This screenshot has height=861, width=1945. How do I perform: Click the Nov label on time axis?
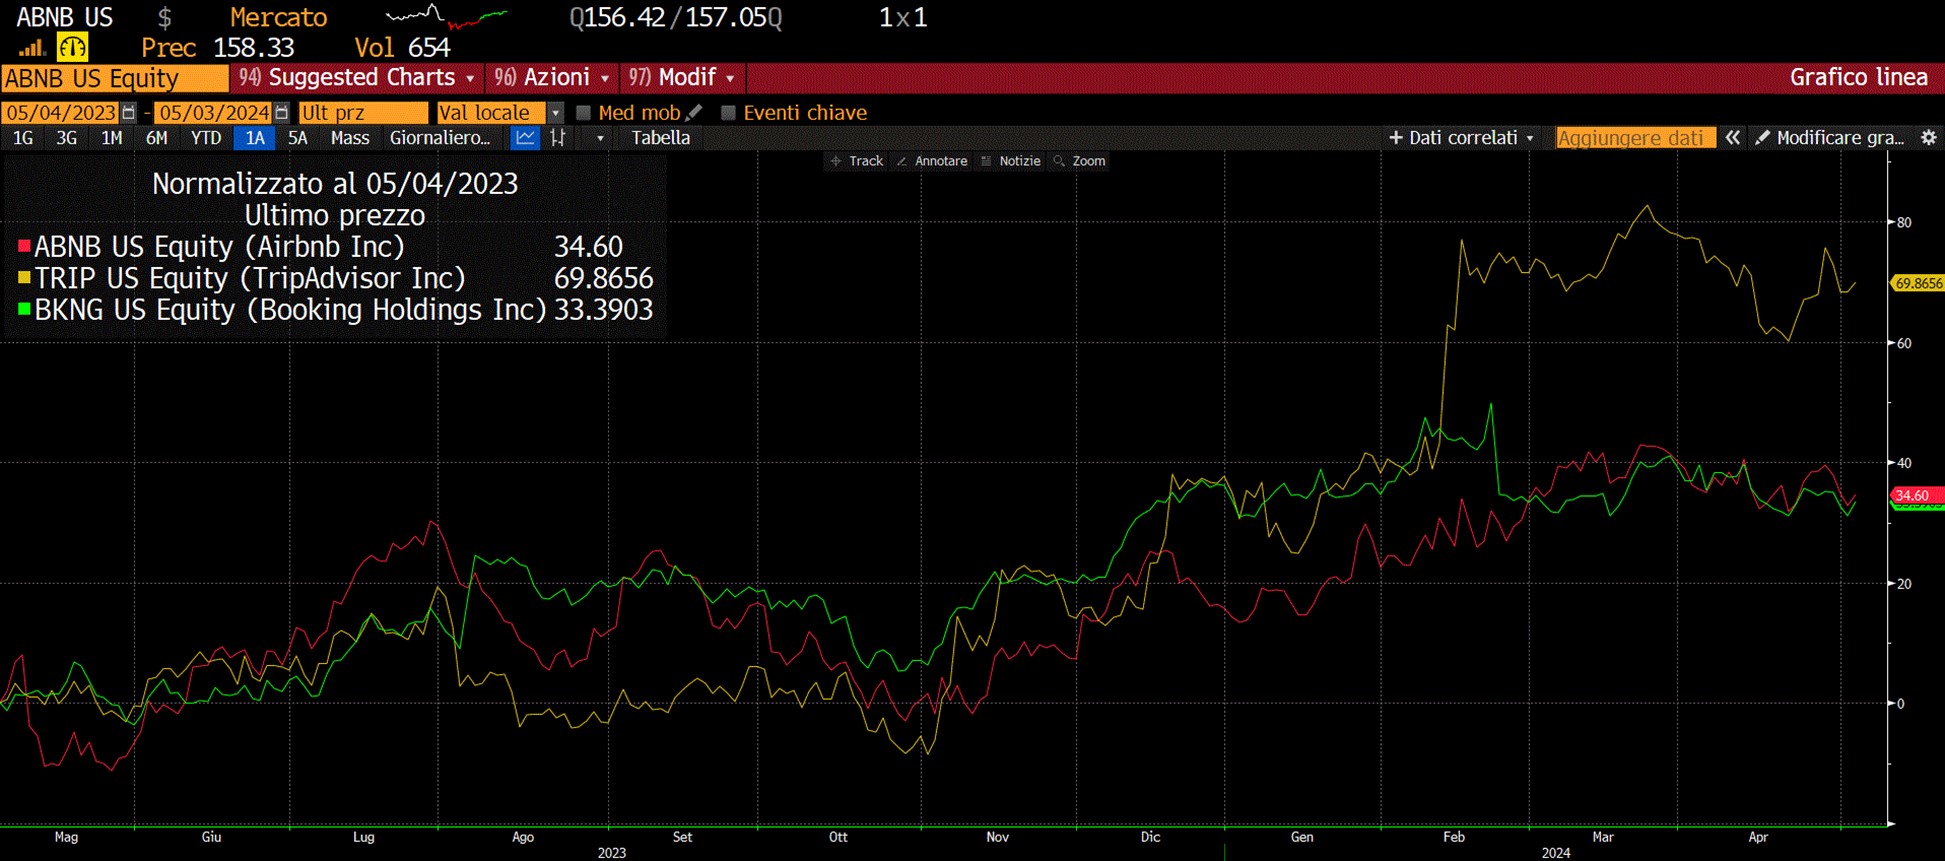(x=997, y=837)
